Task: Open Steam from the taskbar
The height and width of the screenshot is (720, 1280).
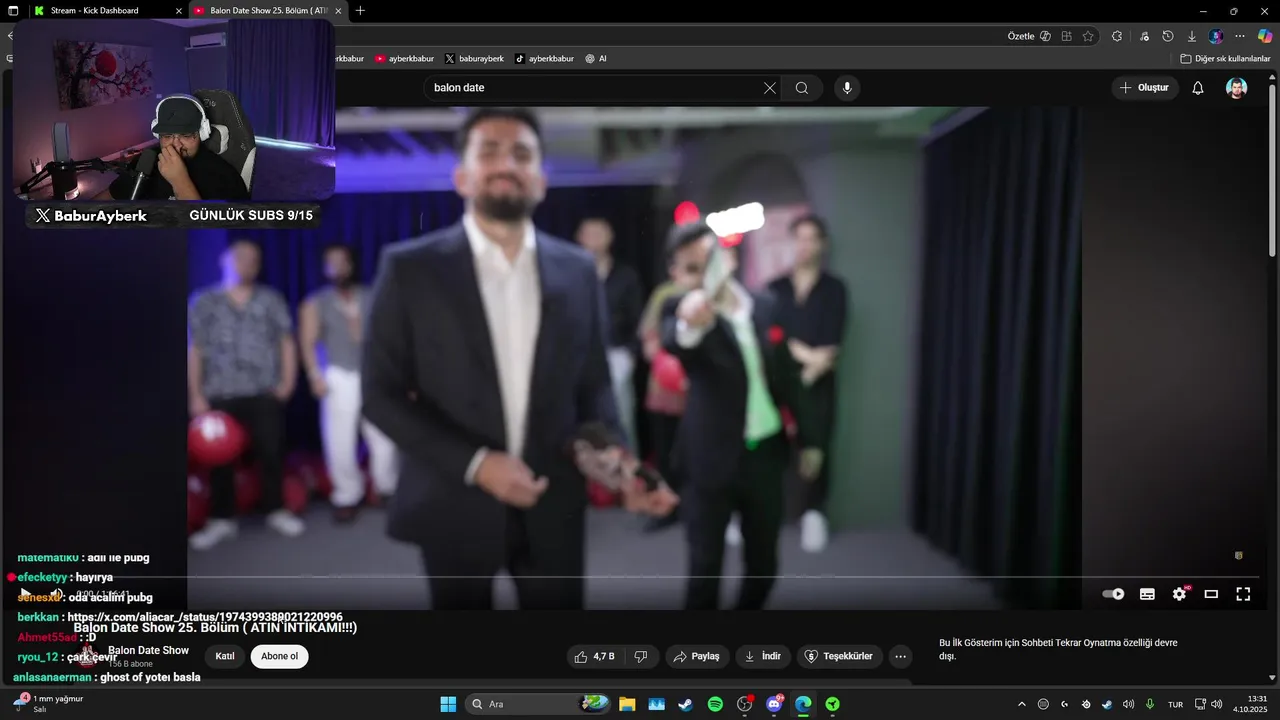Action: 685,704
